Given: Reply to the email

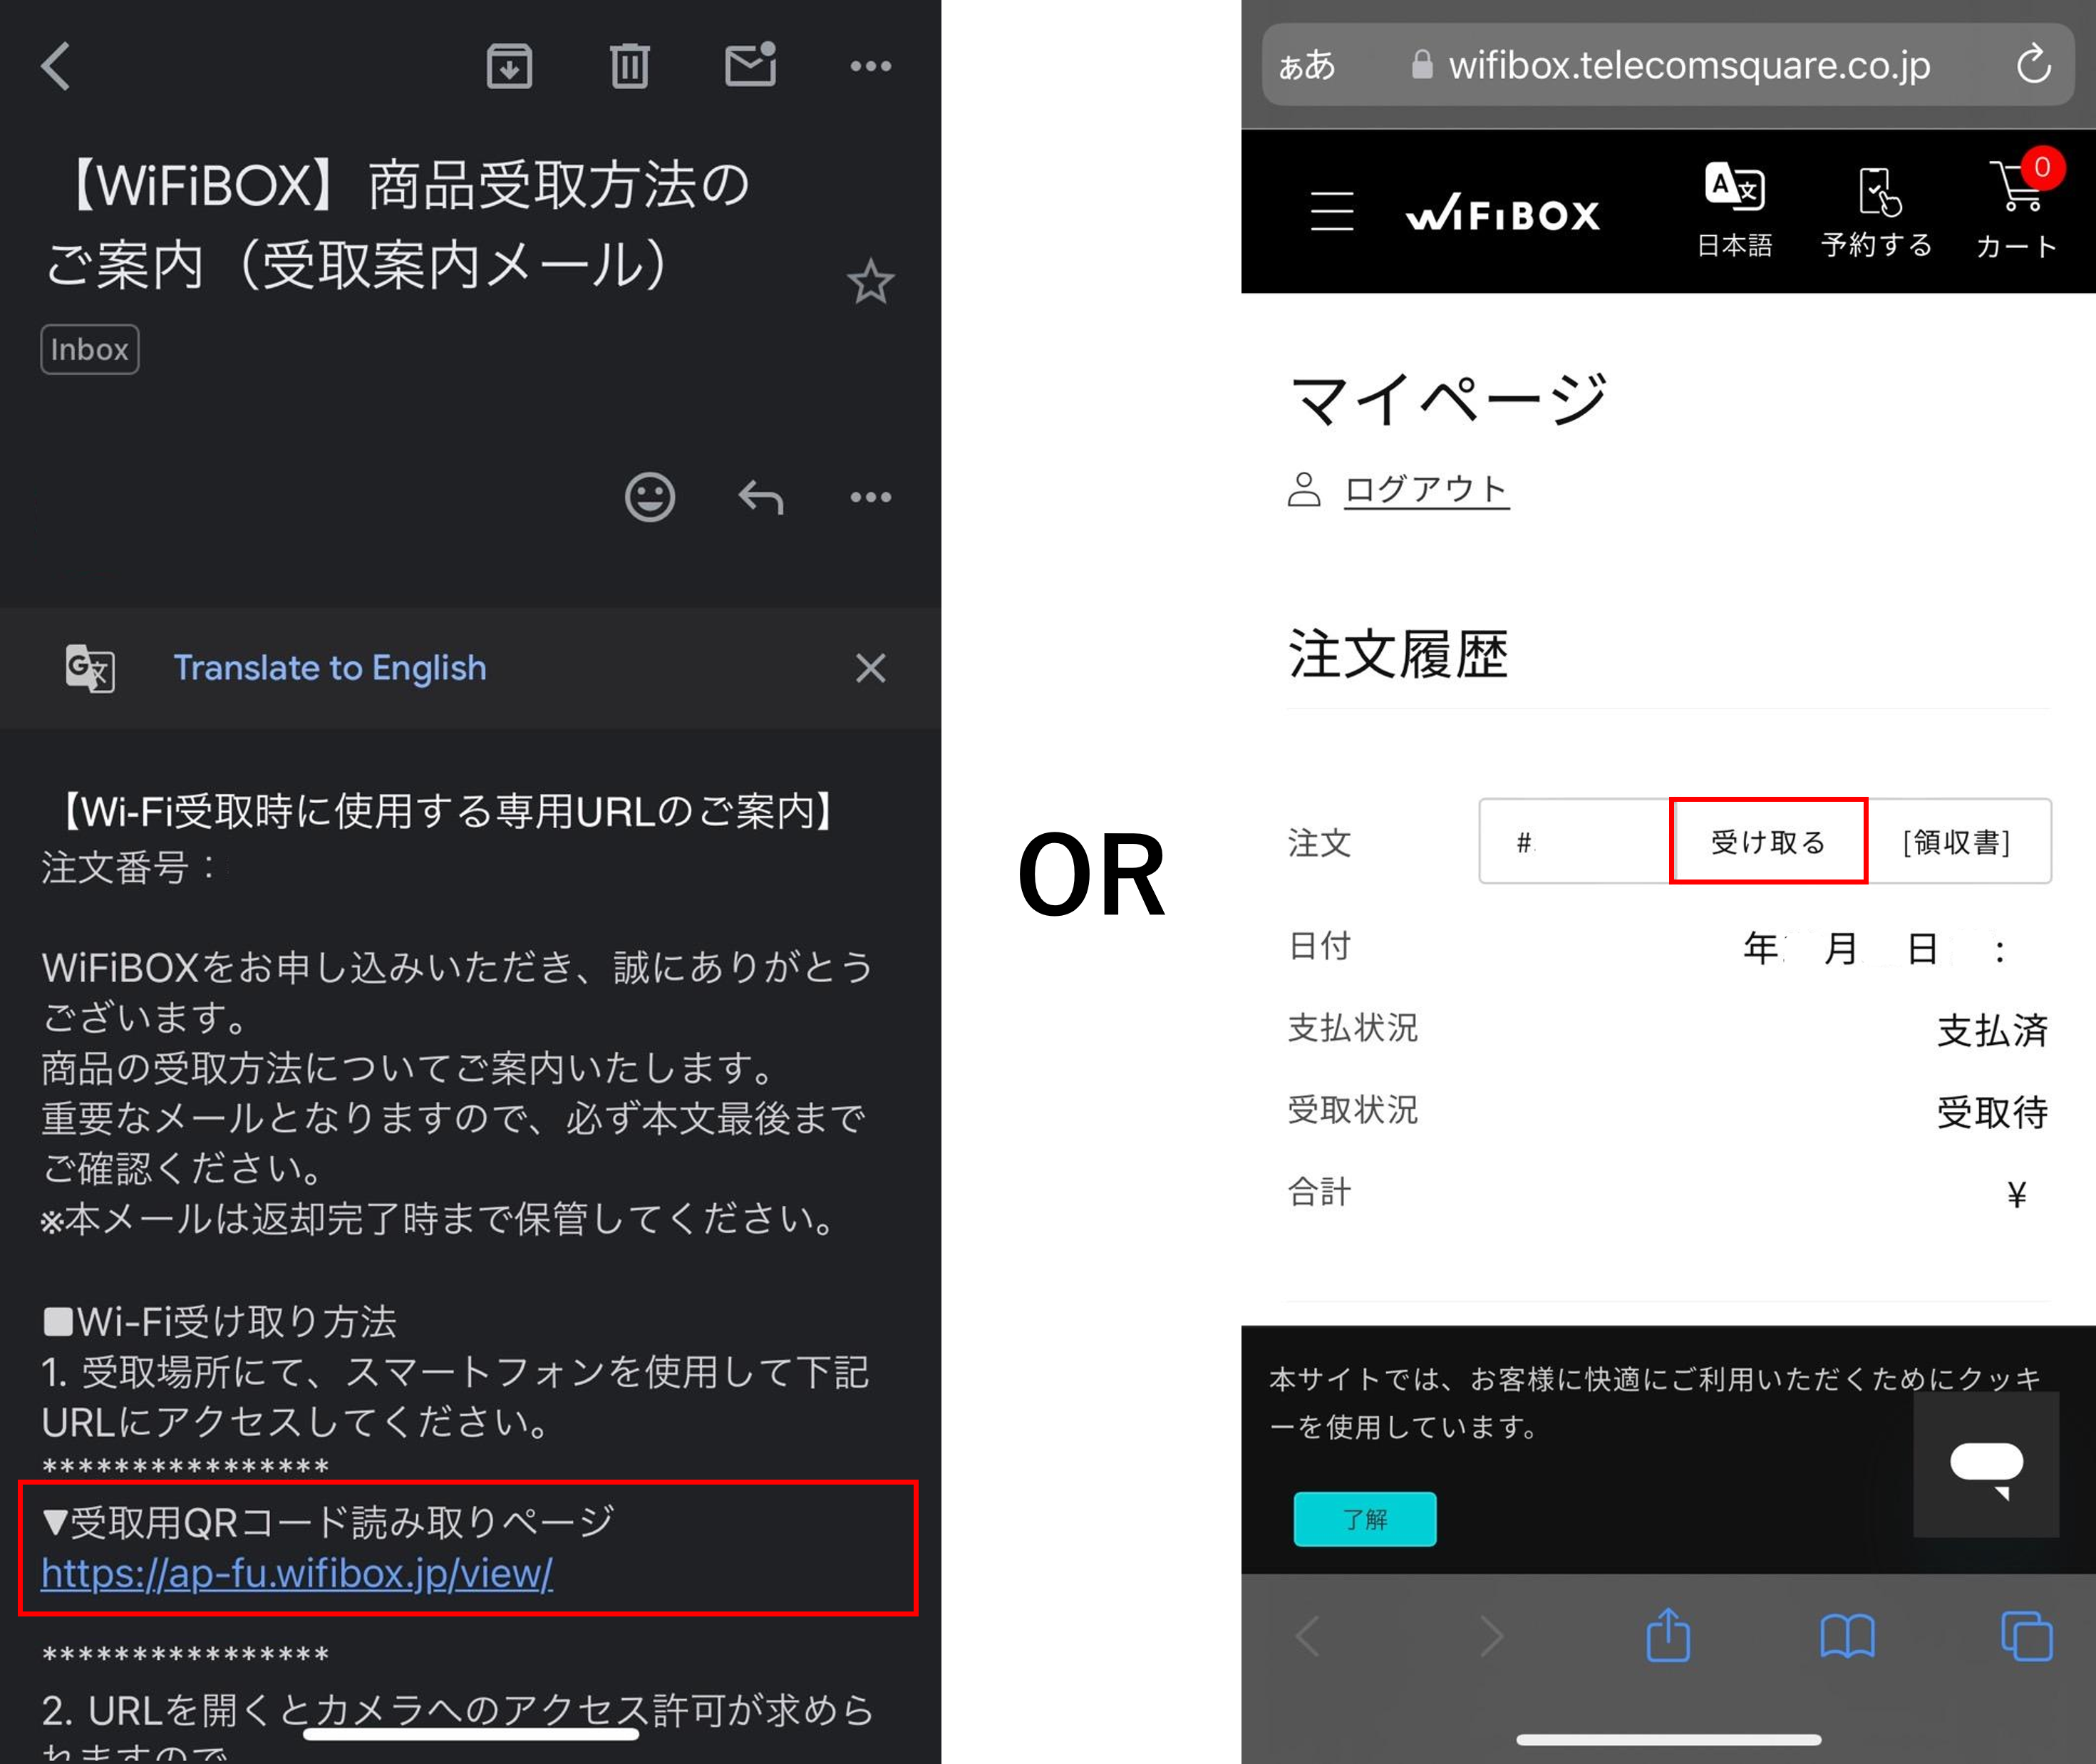Looking at the screenshot, I should pos(761,497).
